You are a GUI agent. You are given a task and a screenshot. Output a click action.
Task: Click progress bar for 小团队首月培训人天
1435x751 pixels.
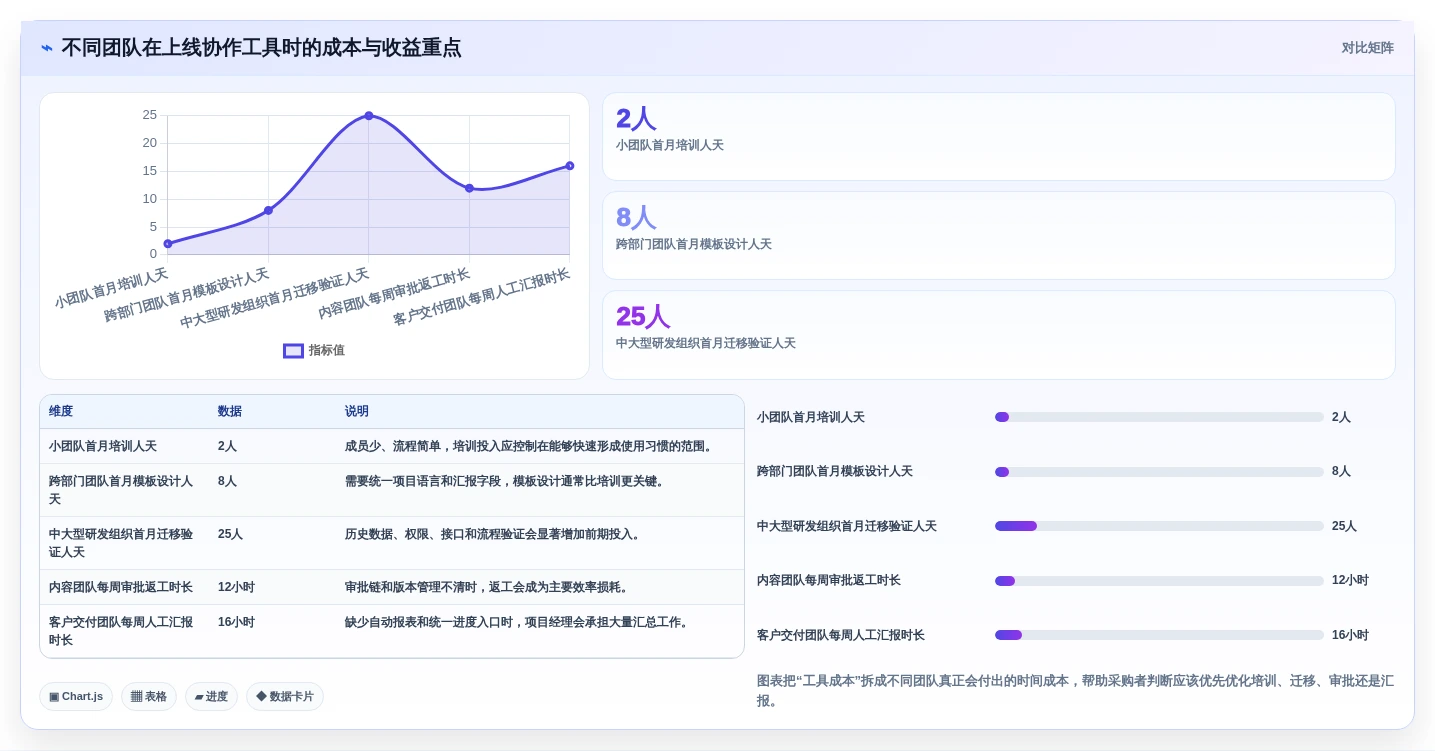pos(1159,418)
